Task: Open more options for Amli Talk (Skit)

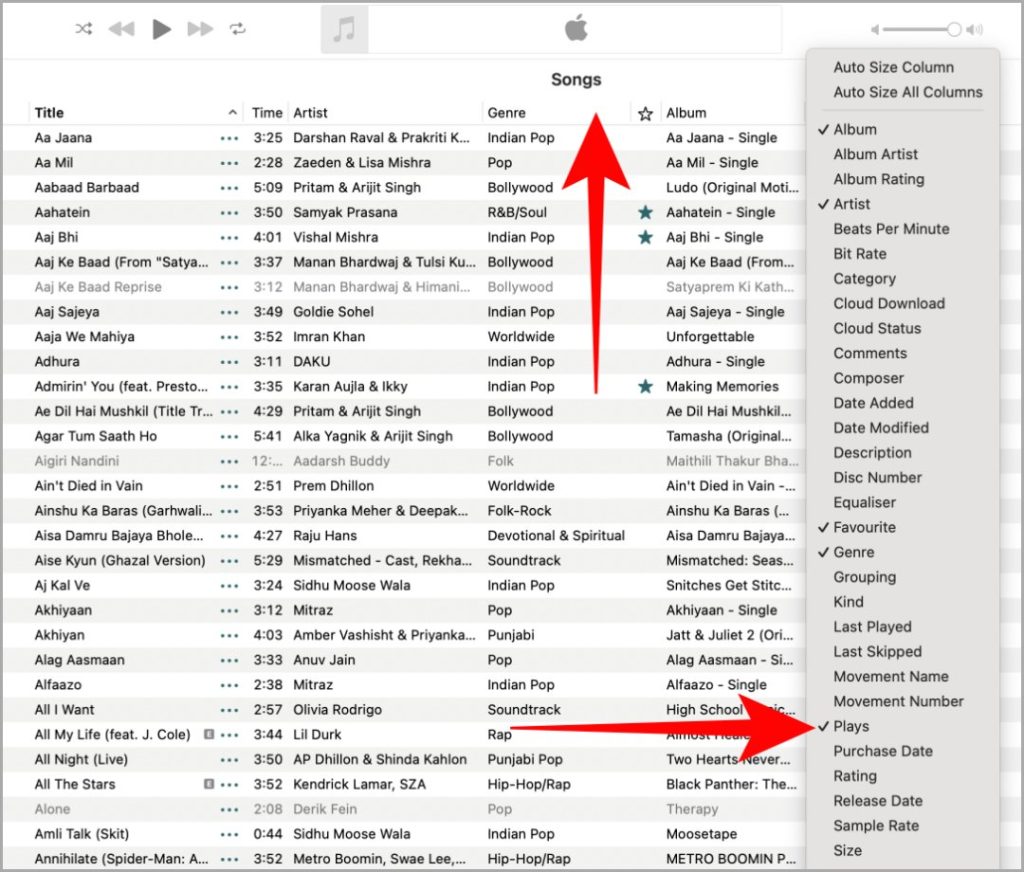Action: (229, 834)
